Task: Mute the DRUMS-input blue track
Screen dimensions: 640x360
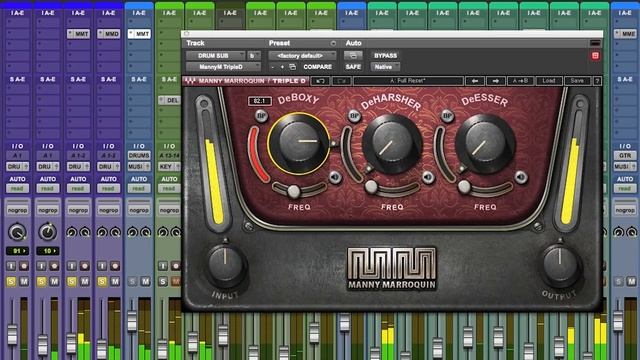Action: click(145, 281)
